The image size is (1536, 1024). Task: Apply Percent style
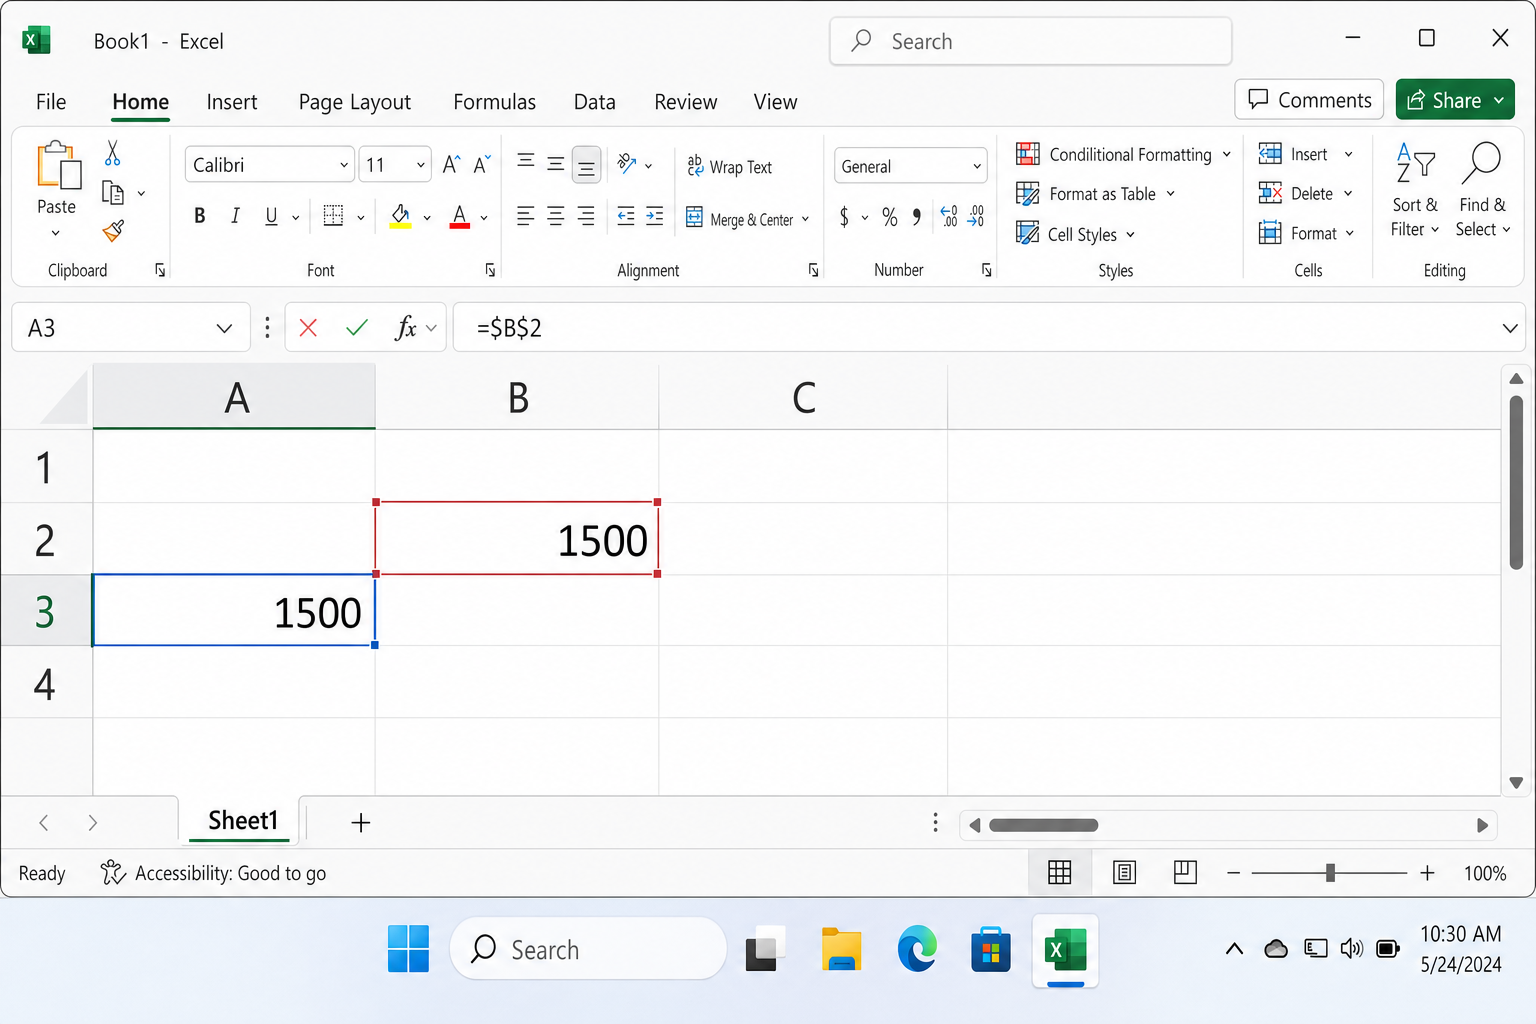[x=890, y=217]
